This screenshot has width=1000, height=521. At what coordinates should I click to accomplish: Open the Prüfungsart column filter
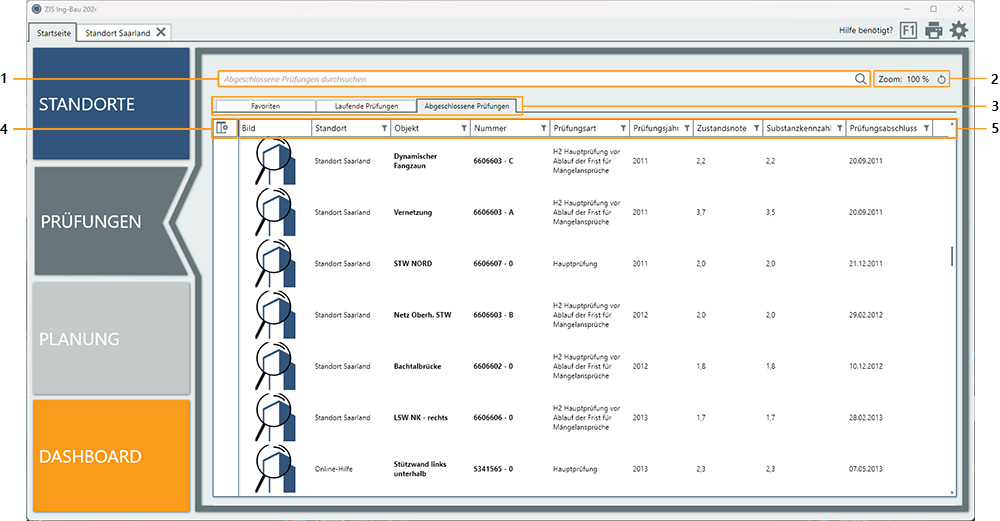(622, 128)
